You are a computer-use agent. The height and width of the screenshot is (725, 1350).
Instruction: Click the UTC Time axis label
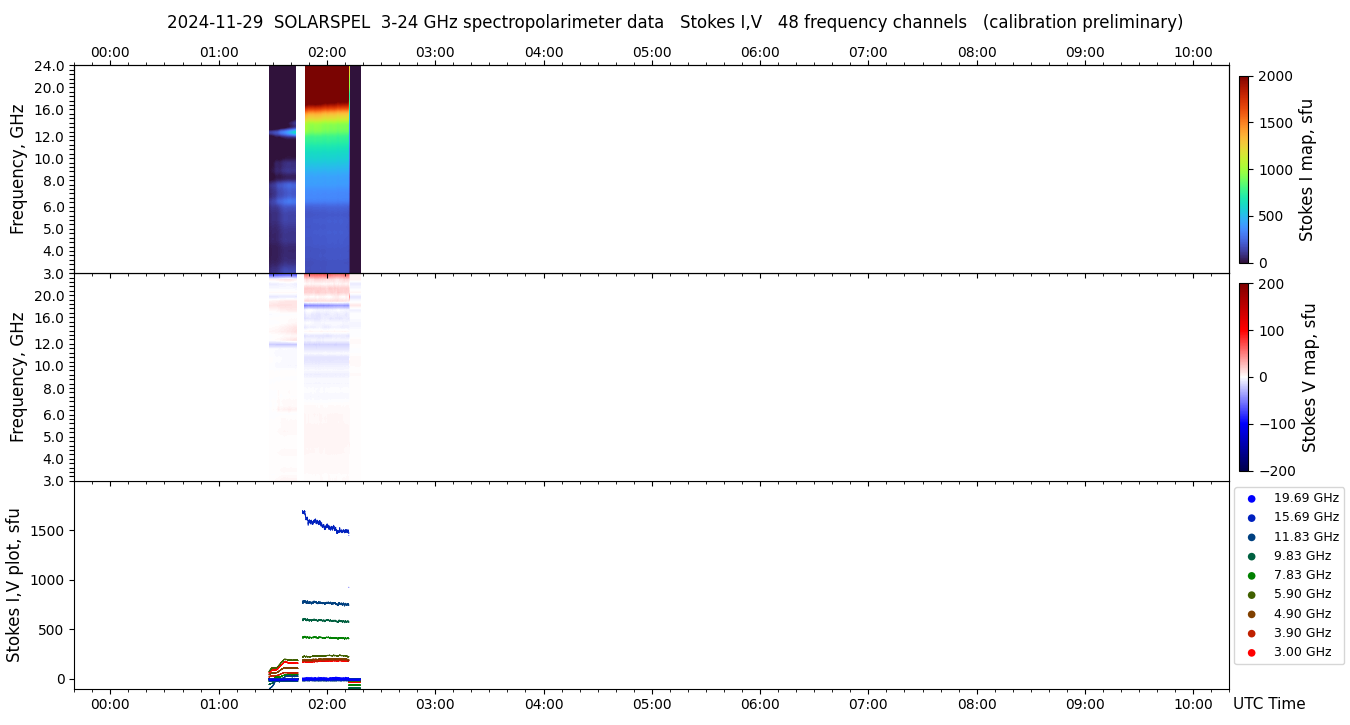pyautogui.click(x=1268, y=704)
